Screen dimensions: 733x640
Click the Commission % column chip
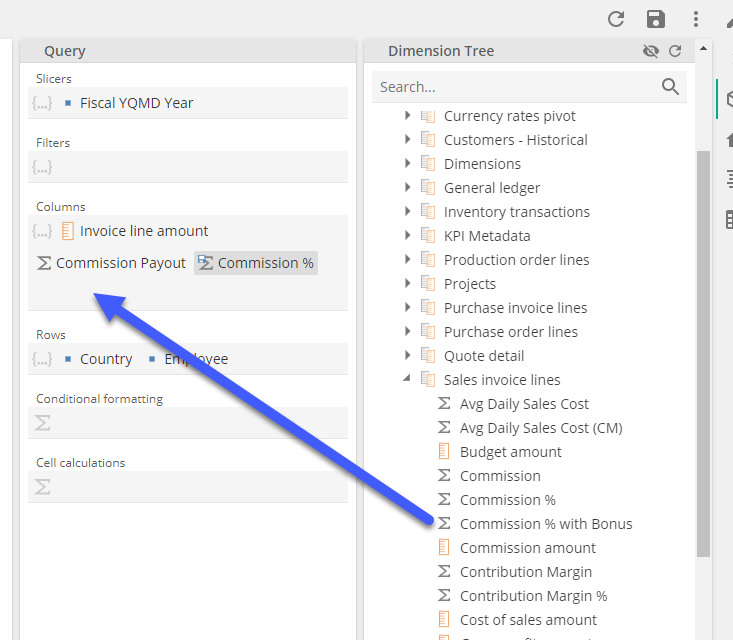[x=256, y=263]
